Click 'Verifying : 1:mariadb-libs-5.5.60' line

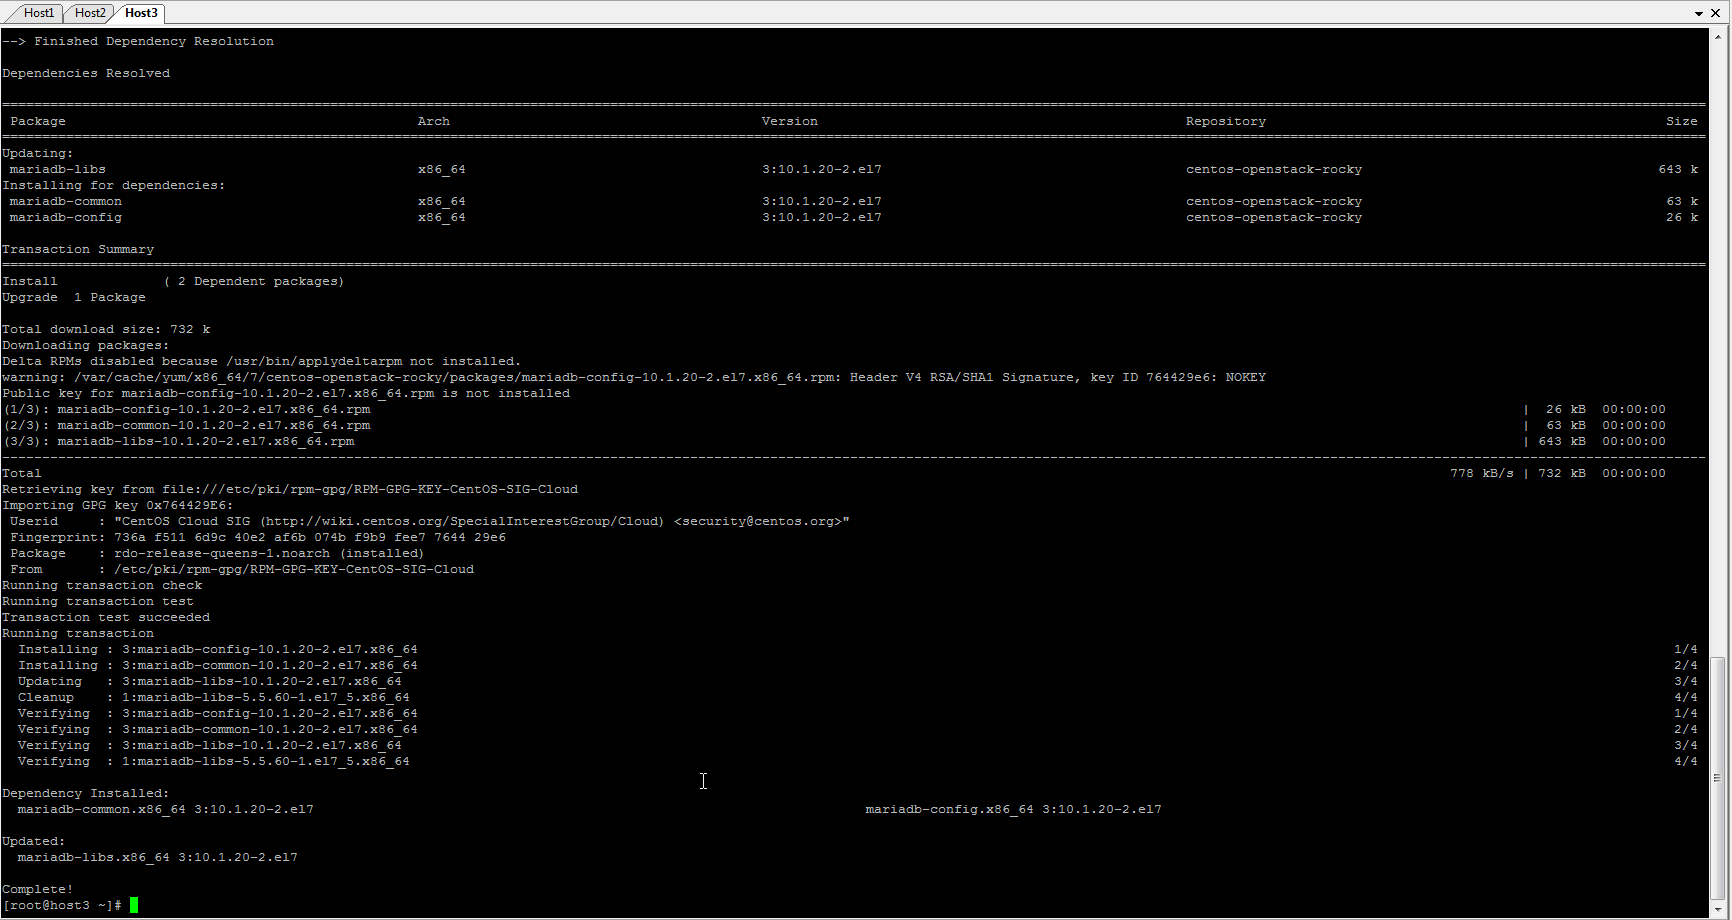point(214,761)
